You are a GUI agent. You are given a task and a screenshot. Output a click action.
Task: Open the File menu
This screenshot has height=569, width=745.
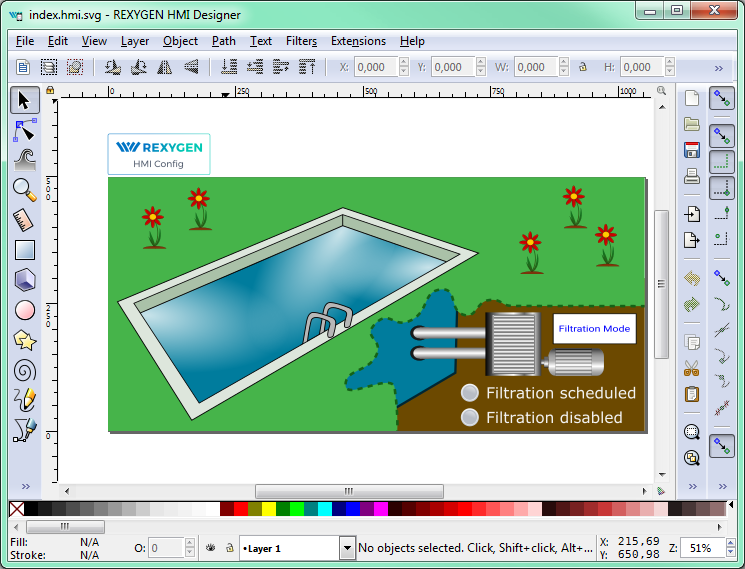tap(25, 41)
